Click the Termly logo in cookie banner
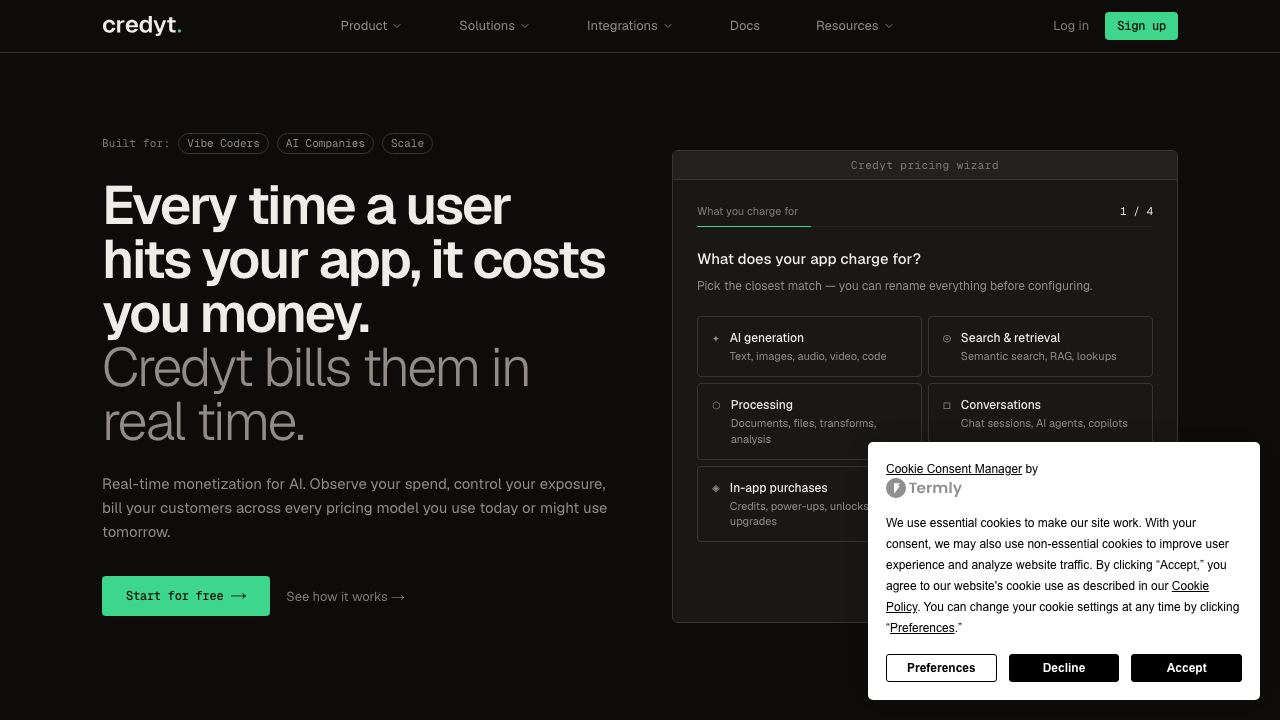The height and width of the screenshot is (720, 1280). point(924,488)
